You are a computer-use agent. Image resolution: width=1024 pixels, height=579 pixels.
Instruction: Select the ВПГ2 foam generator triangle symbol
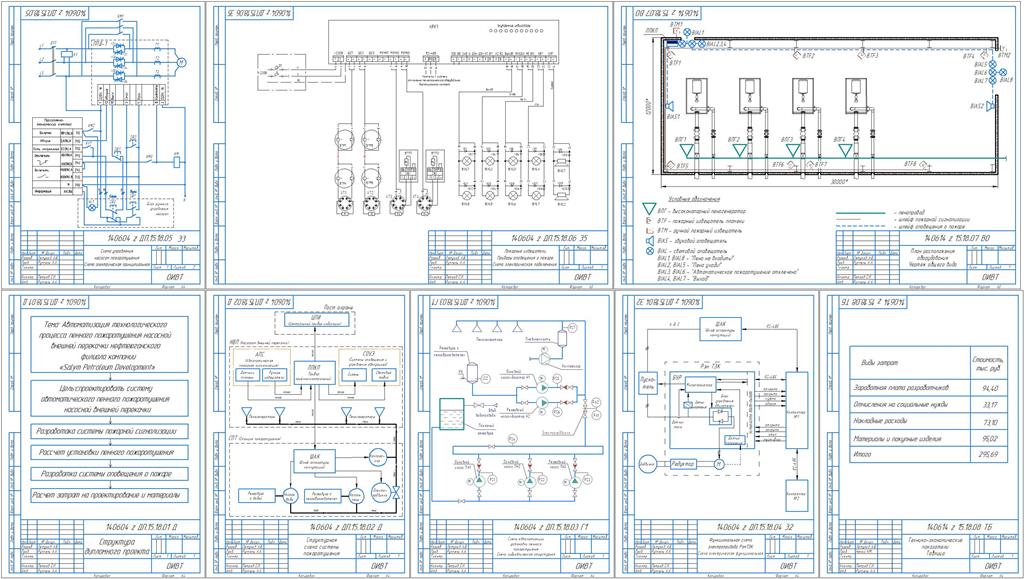[x=739, y=151]
